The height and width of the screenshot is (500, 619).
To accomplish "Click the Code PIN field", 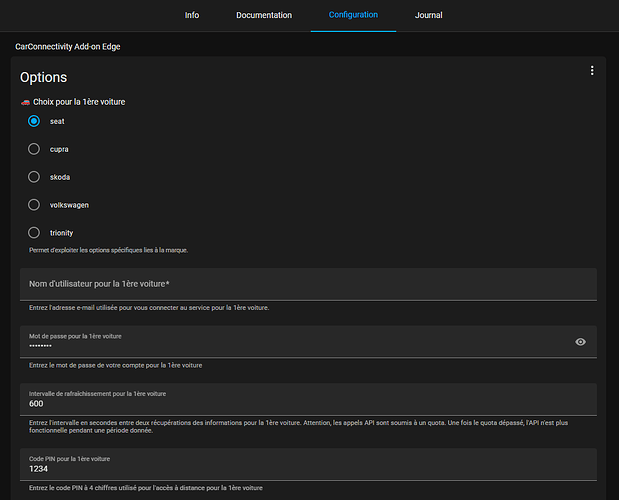I will [308, 463].
